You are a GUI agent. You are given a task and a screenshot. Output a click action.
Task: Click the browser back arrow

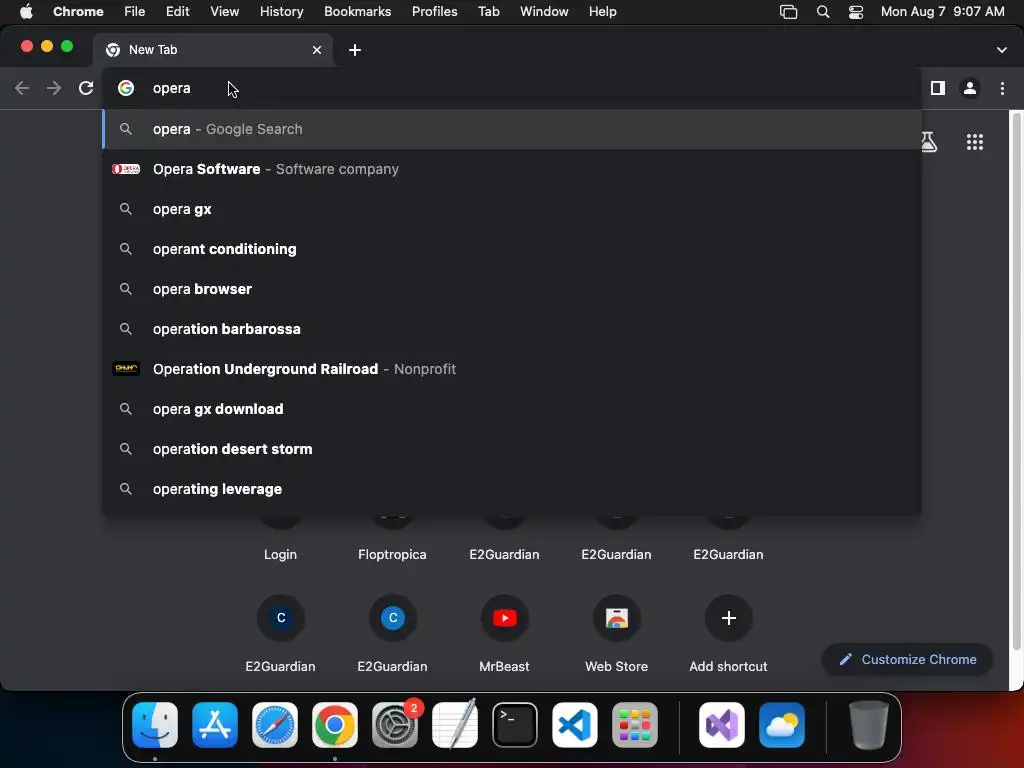point(22,88)
